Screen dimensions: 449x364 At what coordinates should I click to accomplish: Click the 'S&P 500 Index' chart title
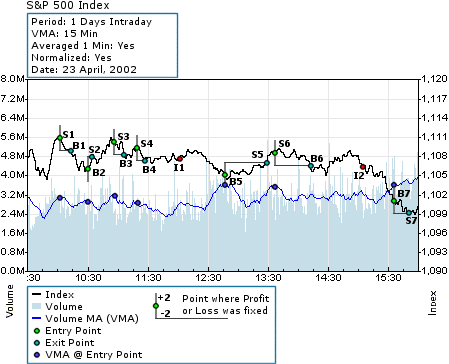point(68,5)
